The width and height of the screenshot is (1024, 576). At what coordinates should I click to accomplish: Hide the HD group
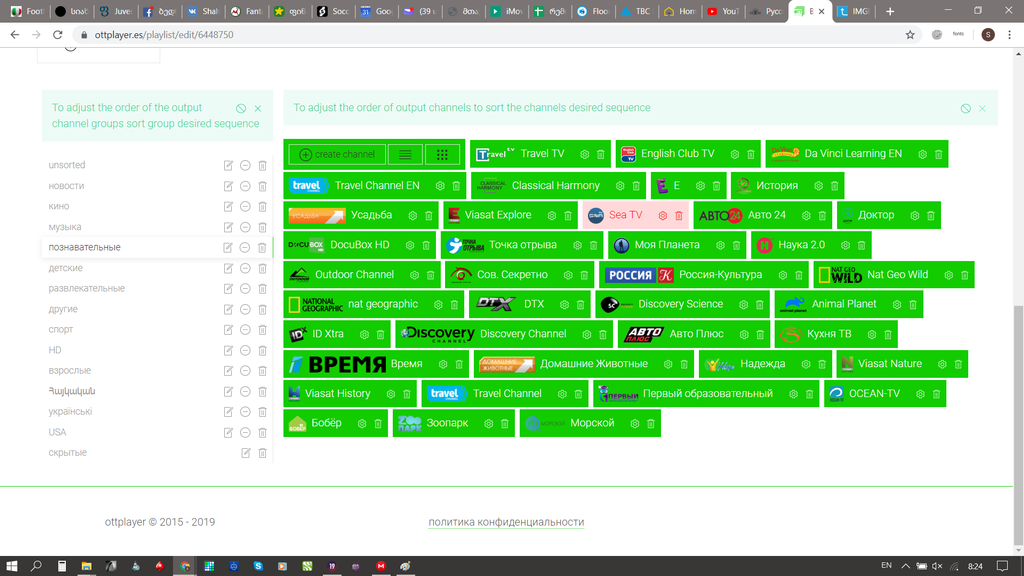[x=245, y=351]
